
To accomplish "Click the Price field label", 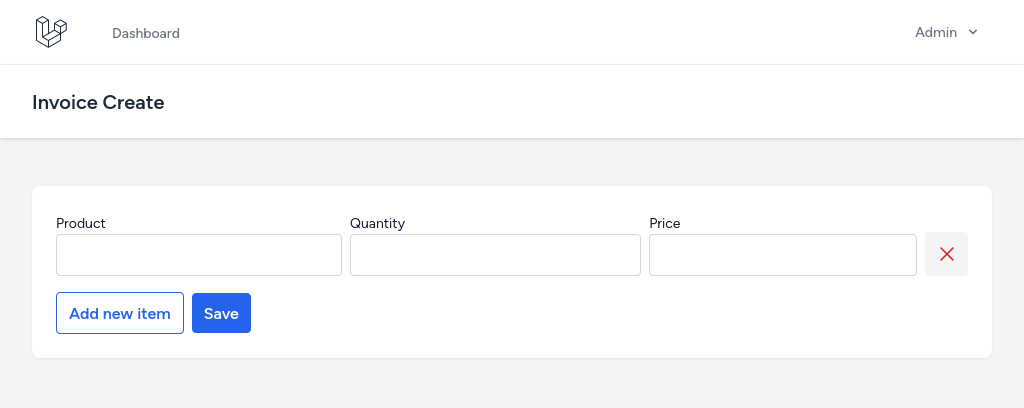I will click(665, 223).
